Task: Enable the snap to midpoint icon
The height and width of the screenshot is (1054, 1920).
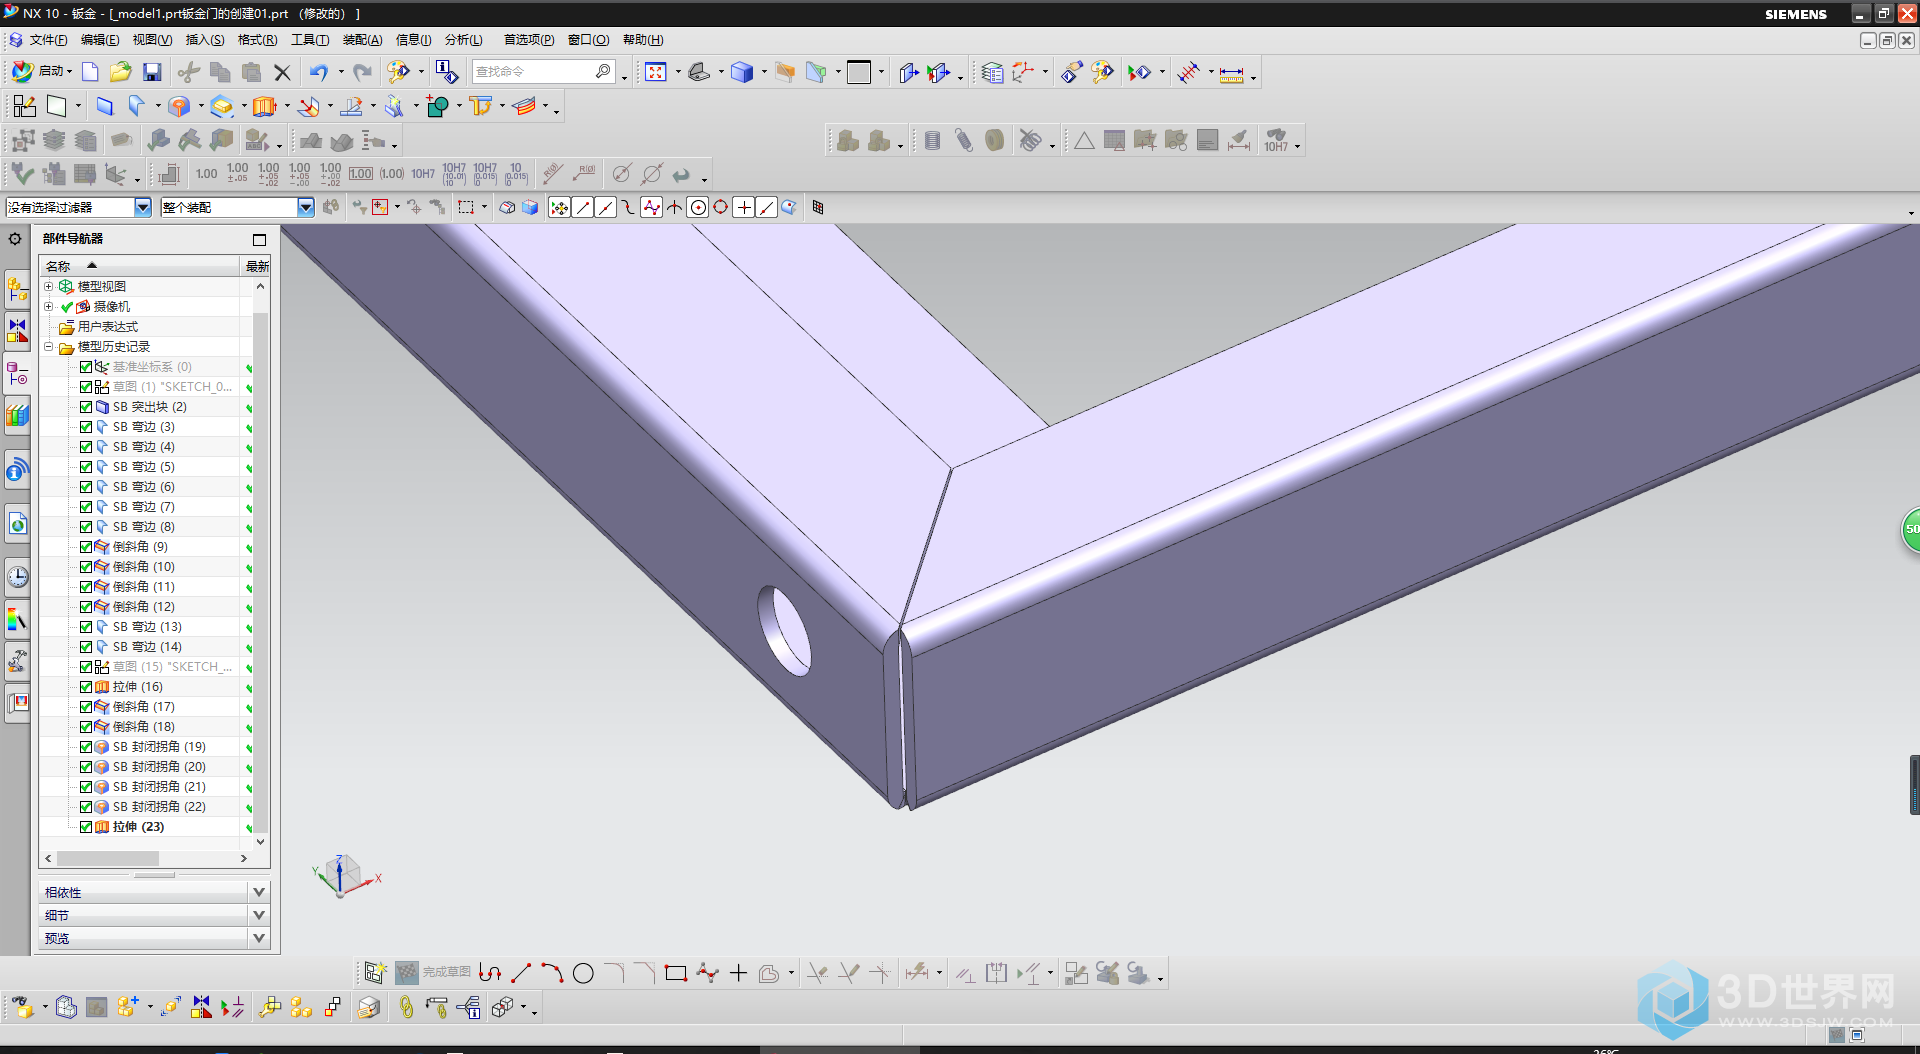Action: click(x=605, y=207)
